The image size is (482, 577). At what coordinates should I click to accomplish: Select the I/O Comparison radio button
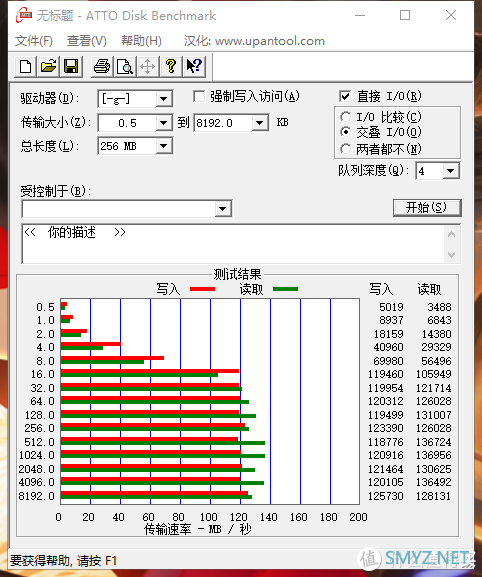[x=345, y=117]
